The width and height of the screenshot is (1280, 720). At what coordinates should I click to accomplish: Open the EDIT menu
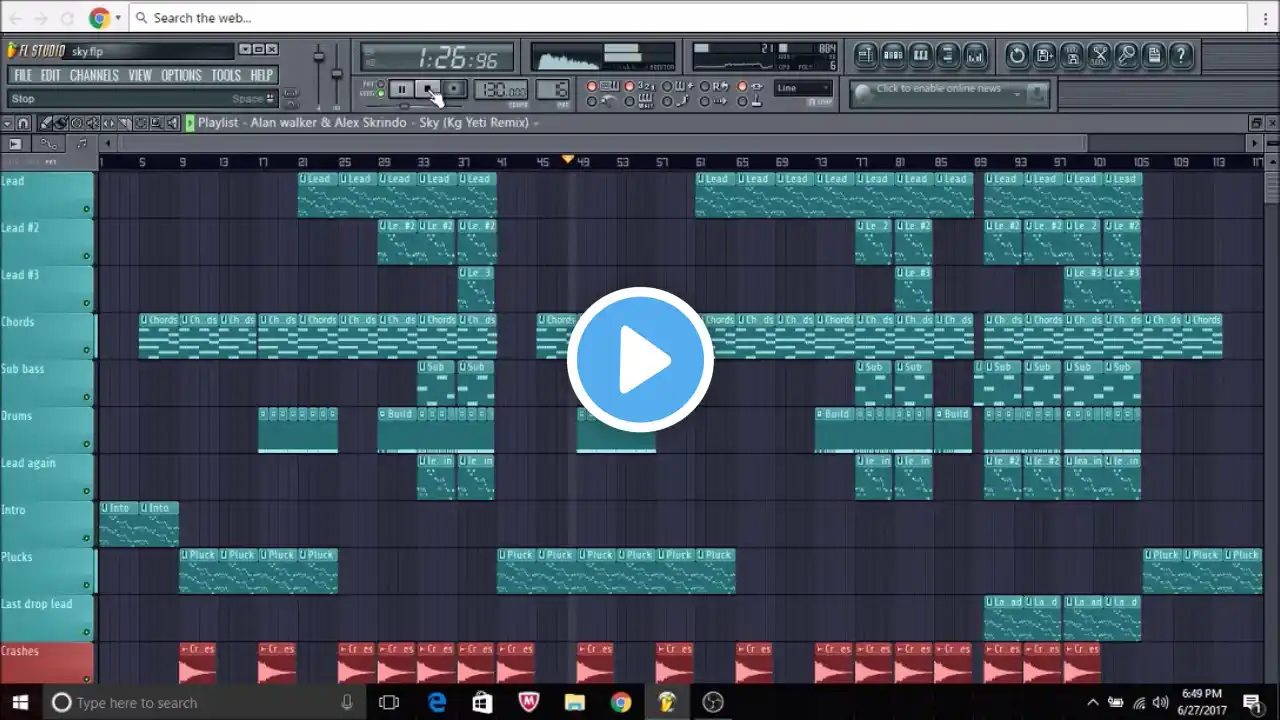tap(51, 75)
